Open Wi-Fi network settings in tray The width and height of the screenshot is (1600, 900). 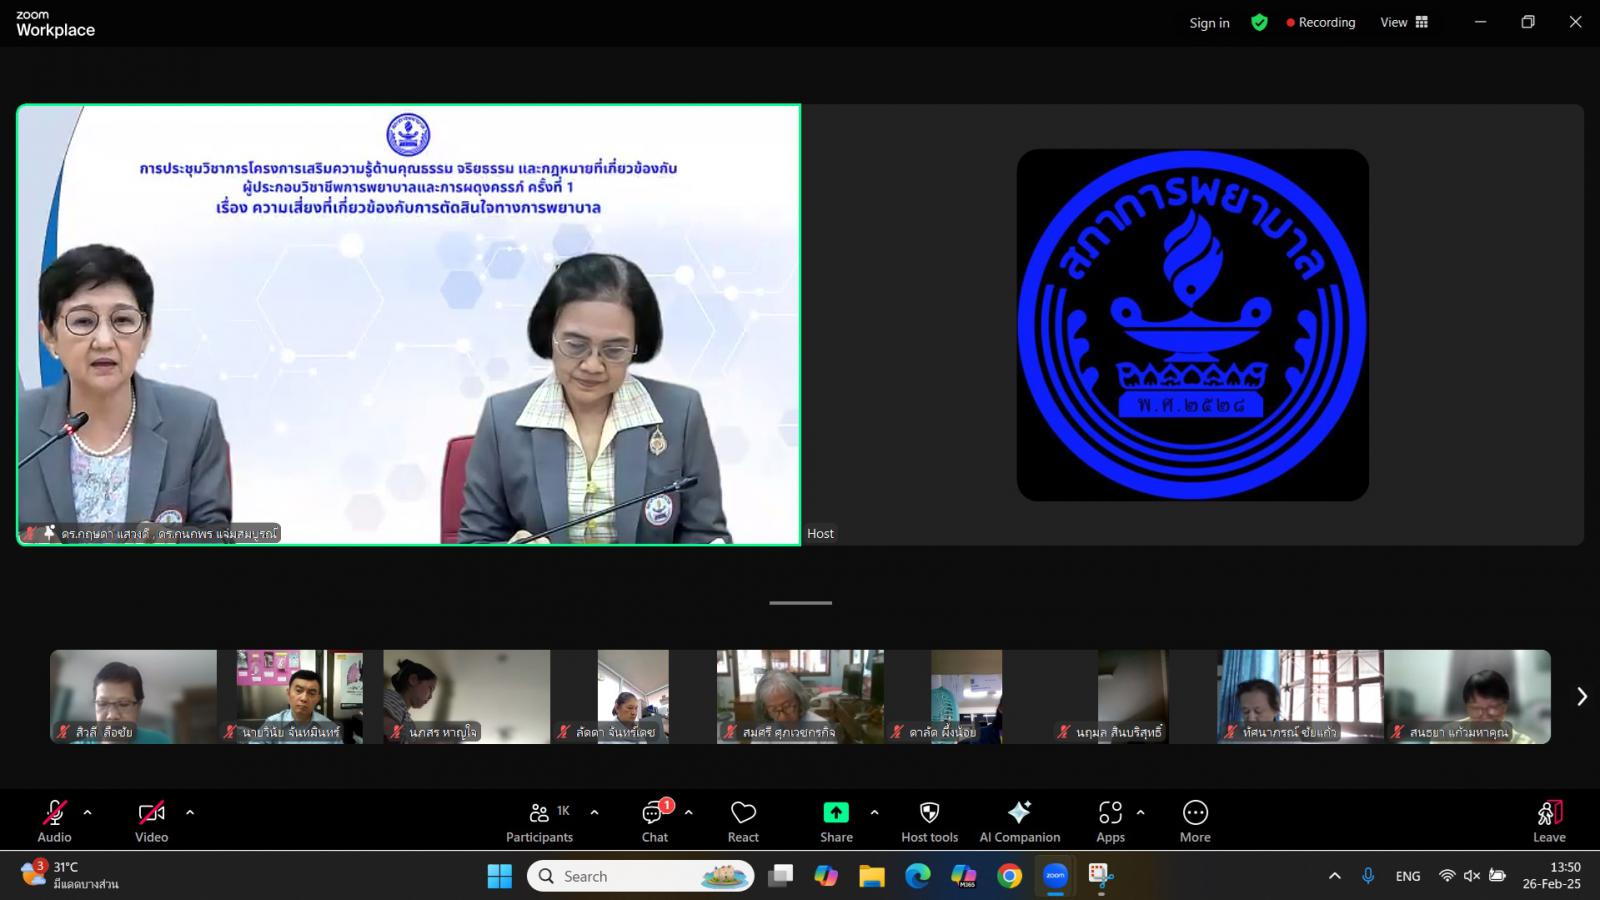coord(1447,876)
